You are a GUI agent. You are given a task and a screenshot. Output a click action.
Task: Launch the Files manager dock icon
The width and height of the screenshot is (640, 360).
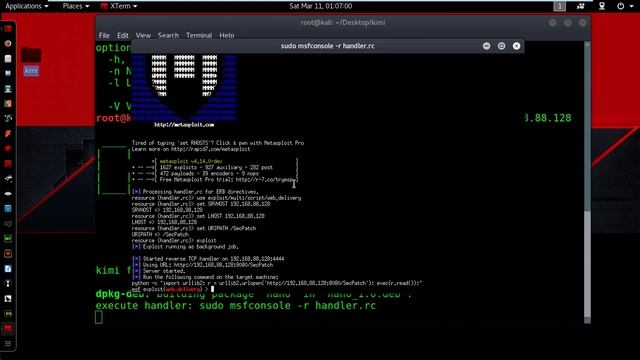point(8,58)
